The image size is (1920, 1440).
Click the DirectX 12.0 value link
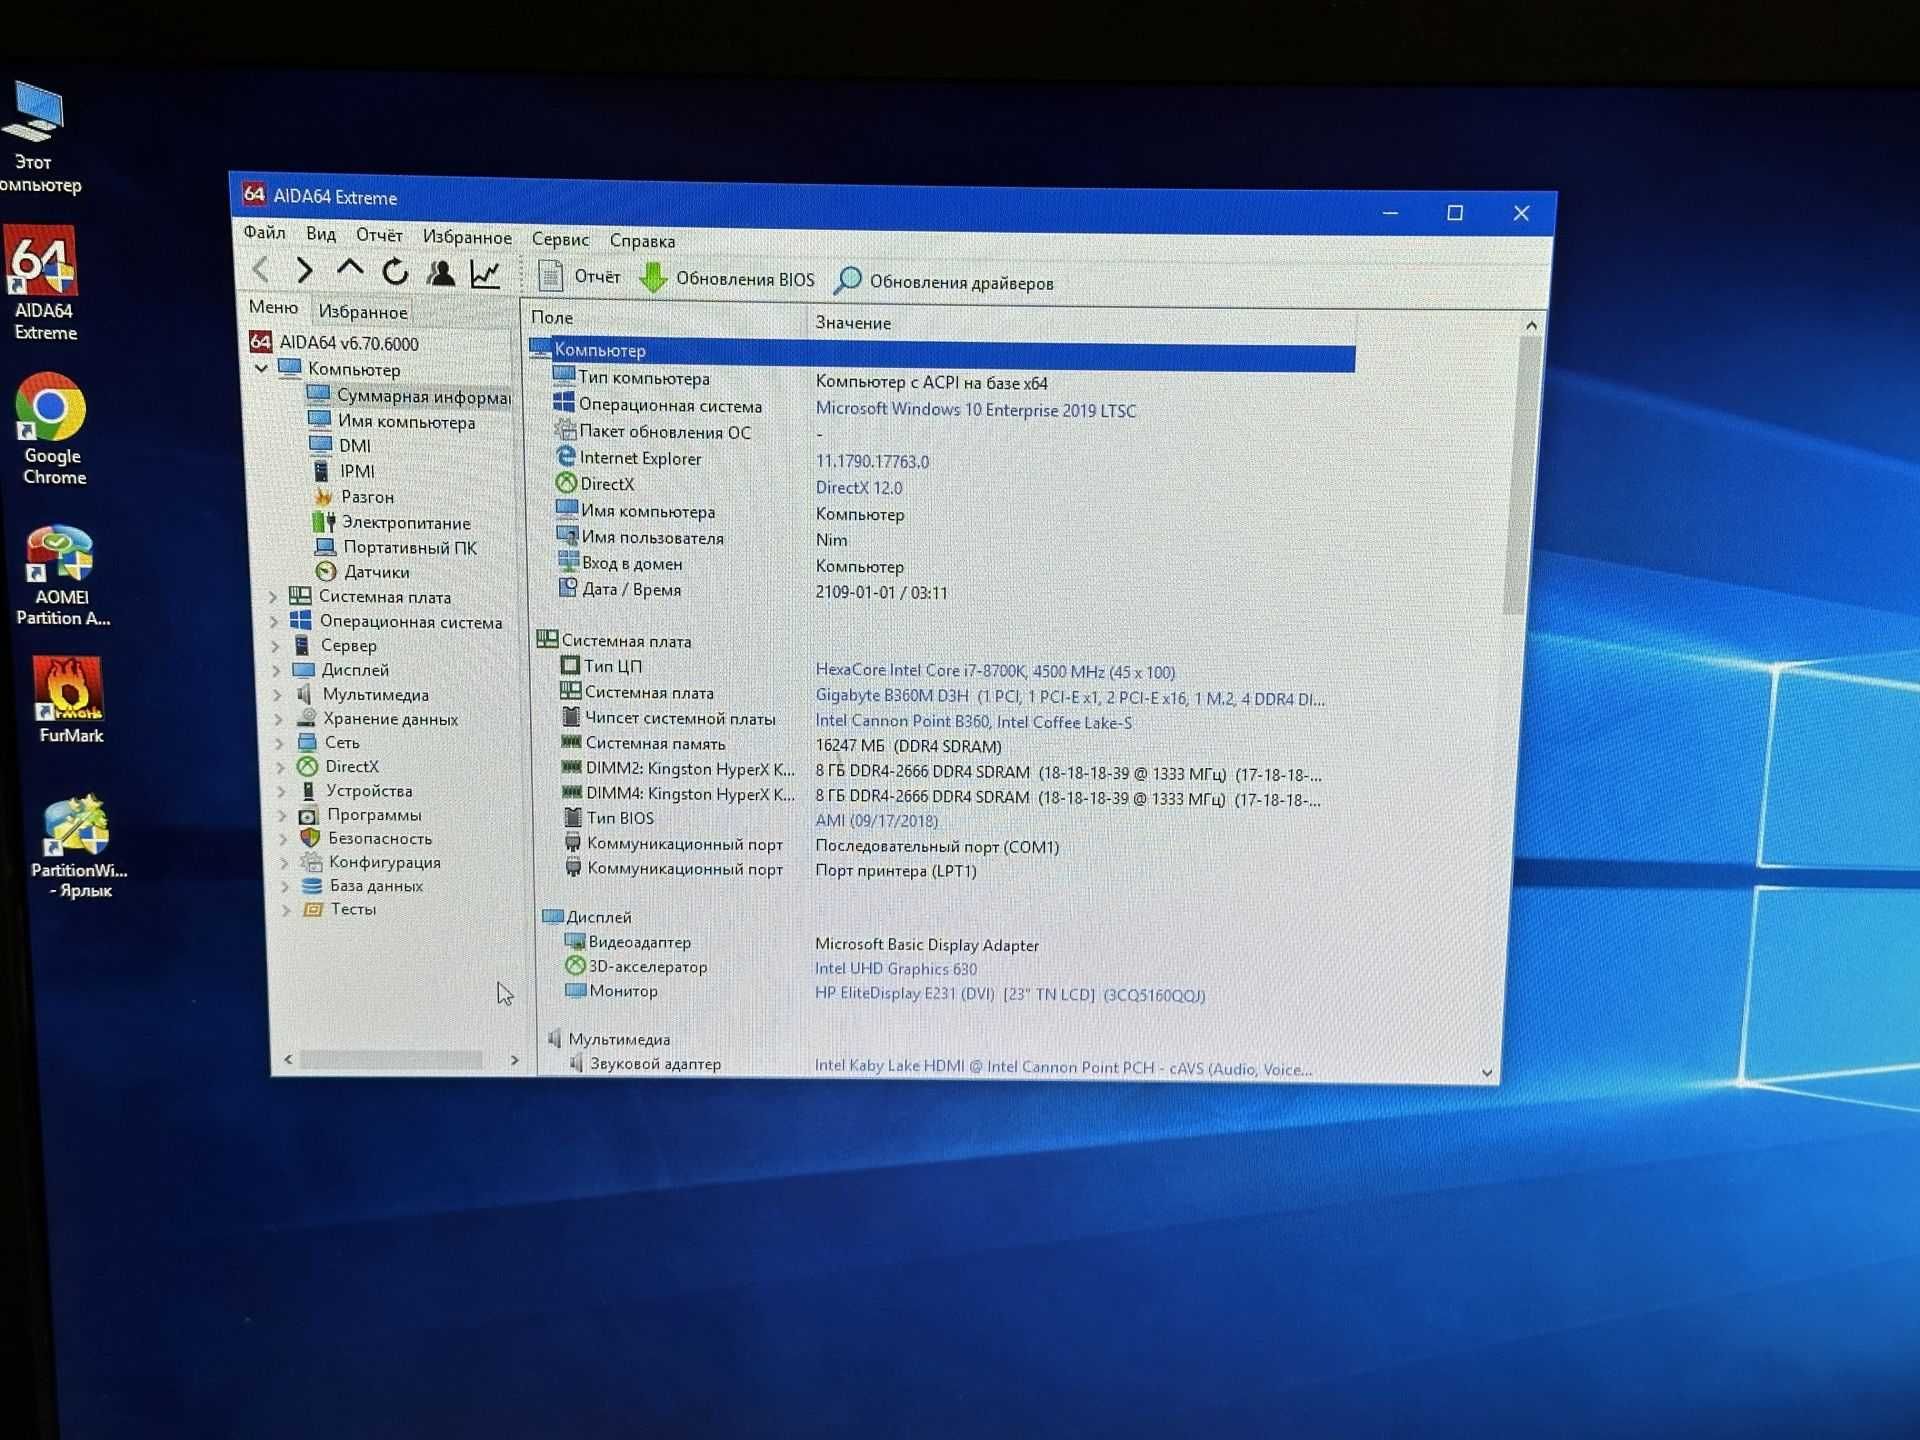click(x=858, y=487)
